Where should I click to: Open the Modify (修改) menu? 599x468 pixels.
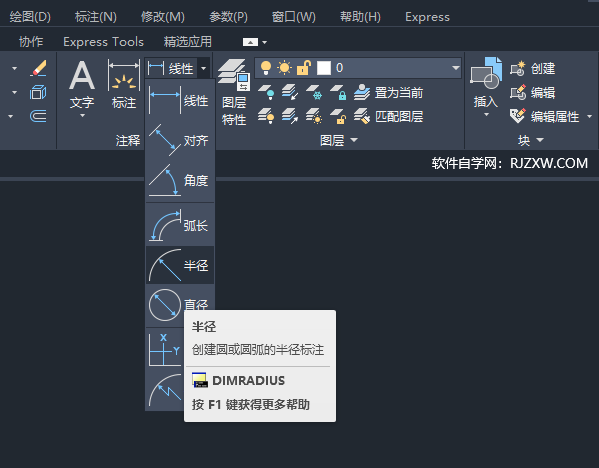162,17
